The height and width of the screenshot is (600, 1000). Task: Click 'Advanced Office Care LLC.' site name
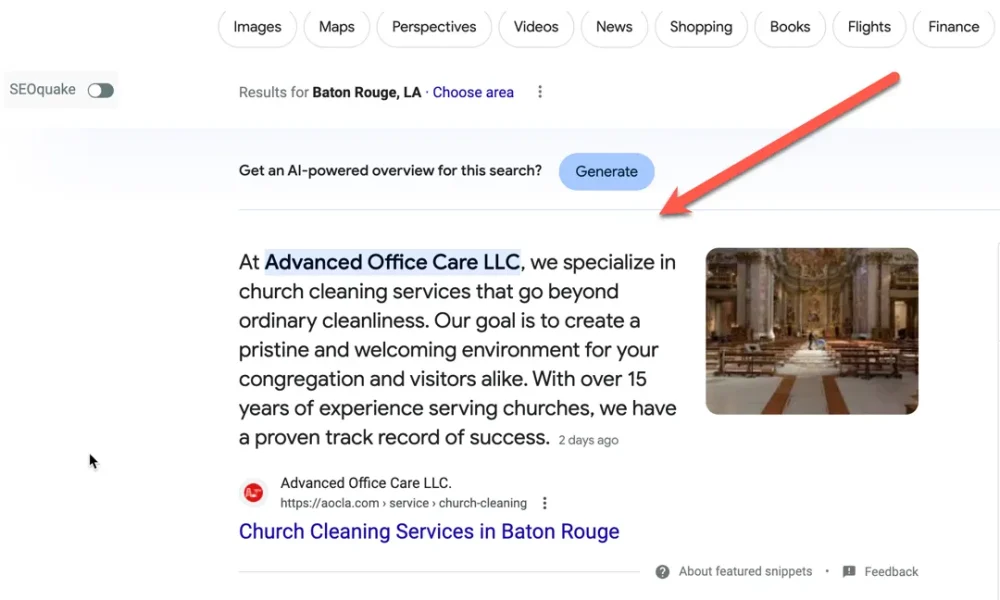pos(365,483)
